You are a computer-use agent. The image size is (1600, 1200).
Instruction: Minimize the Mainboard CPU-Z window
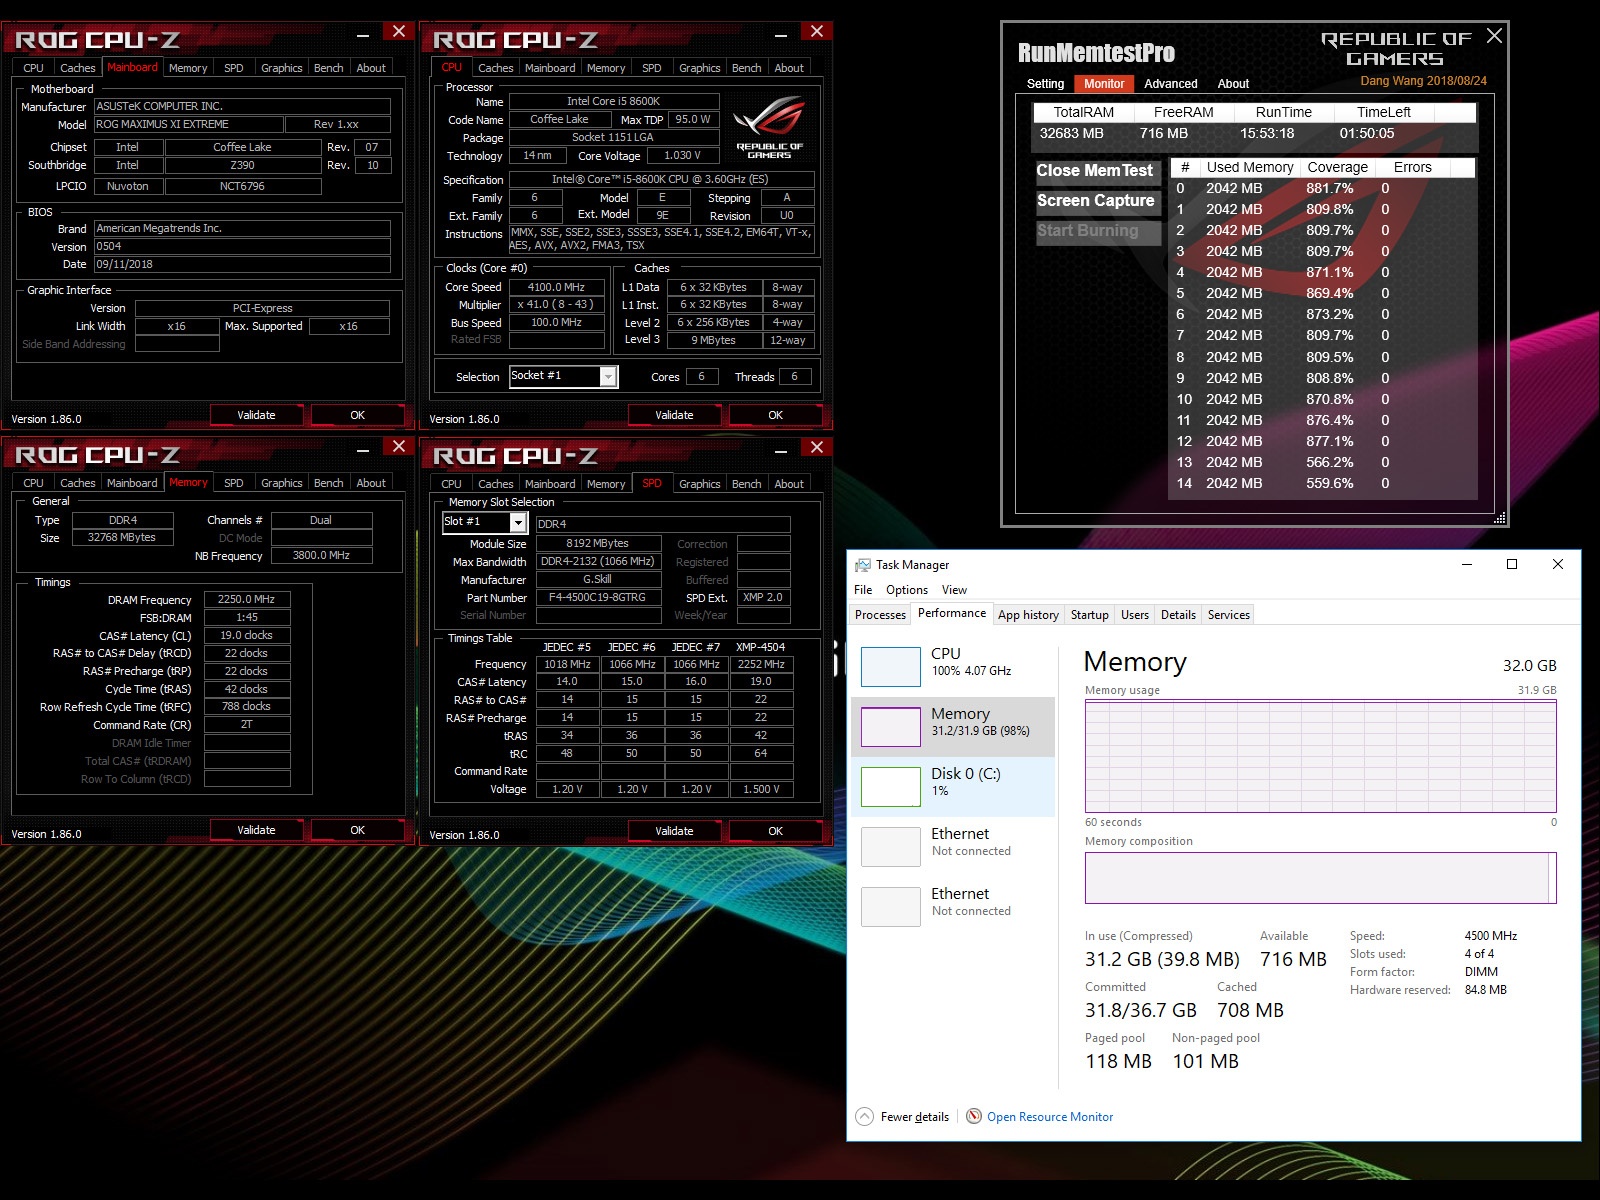click(363, 35)
